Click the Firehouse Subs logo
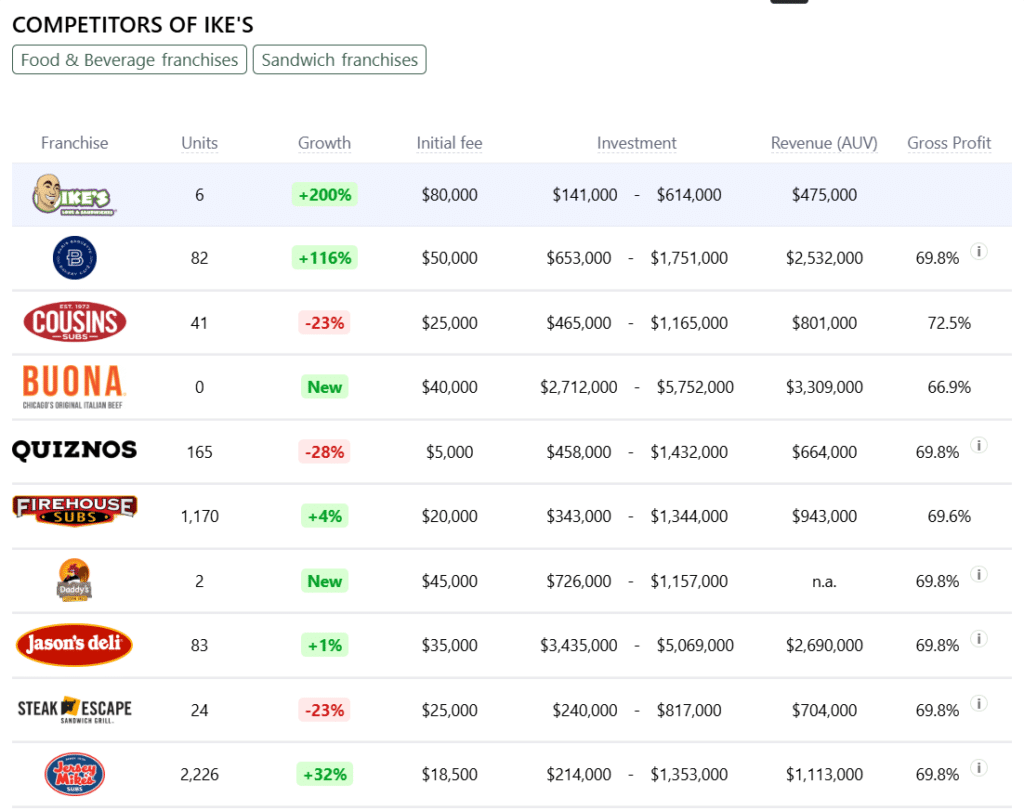The image size is (1024, 810). click(74, 511)
